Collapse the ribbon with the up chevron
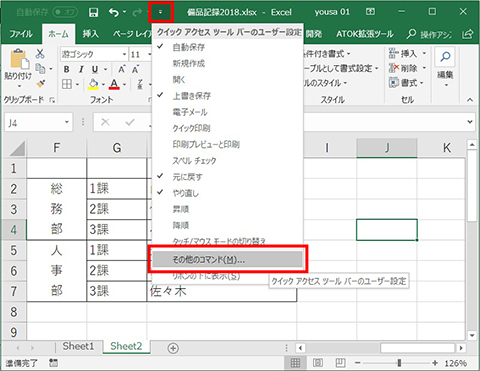480x371 pixels. [470, 99]
